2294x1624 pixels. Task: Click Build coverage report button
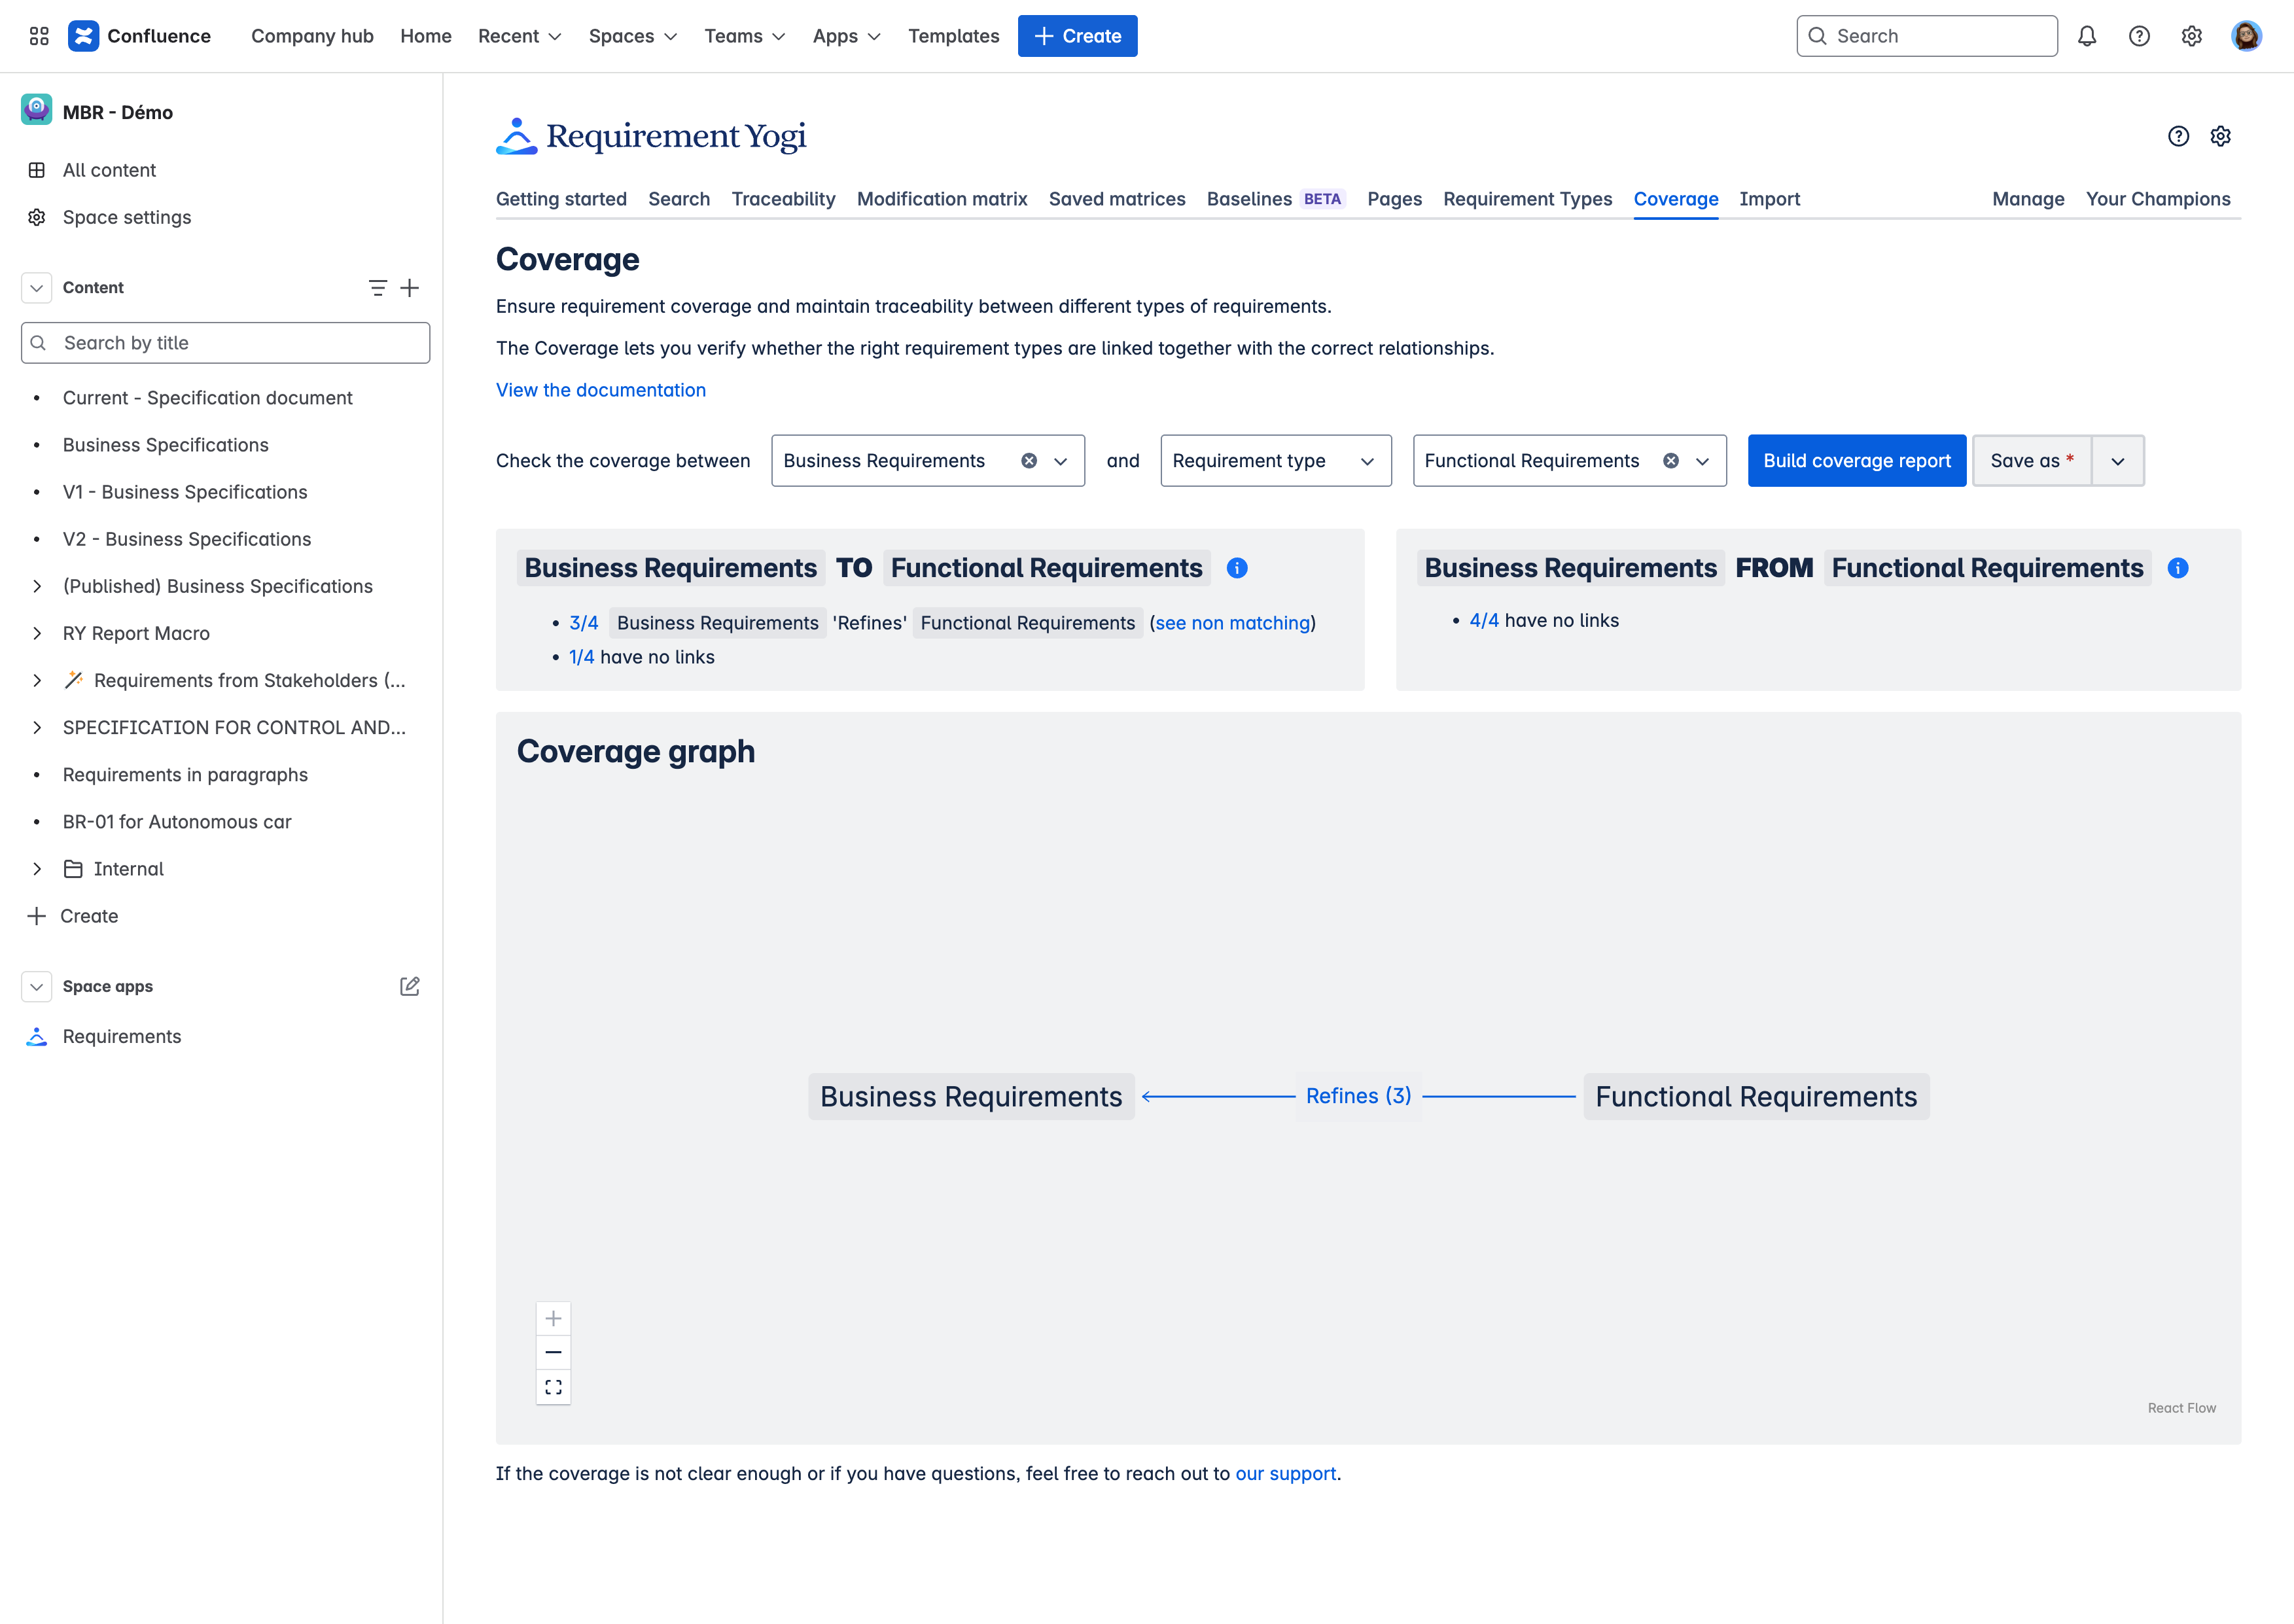[1856, 461]
